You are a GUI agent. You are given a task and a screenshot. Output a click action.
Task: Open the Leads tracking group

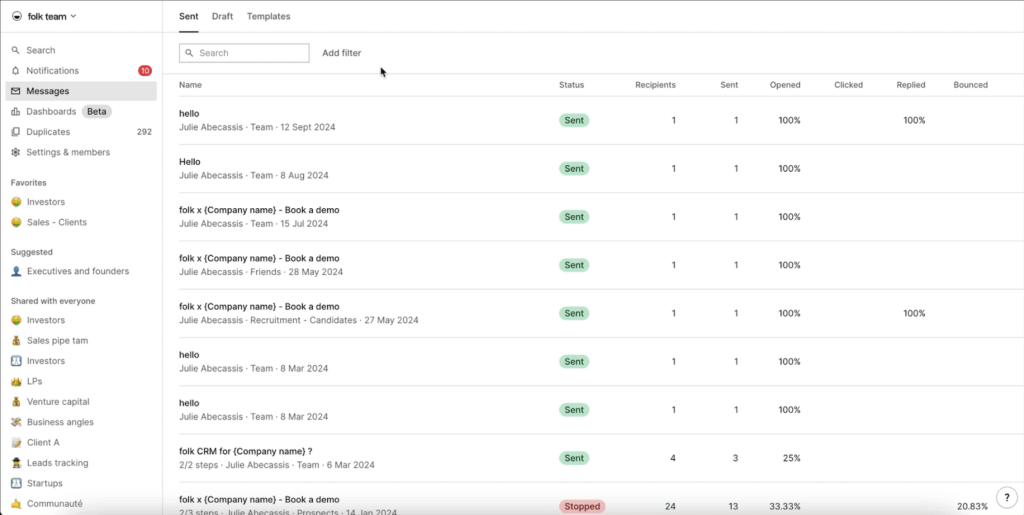coord(57,463)
